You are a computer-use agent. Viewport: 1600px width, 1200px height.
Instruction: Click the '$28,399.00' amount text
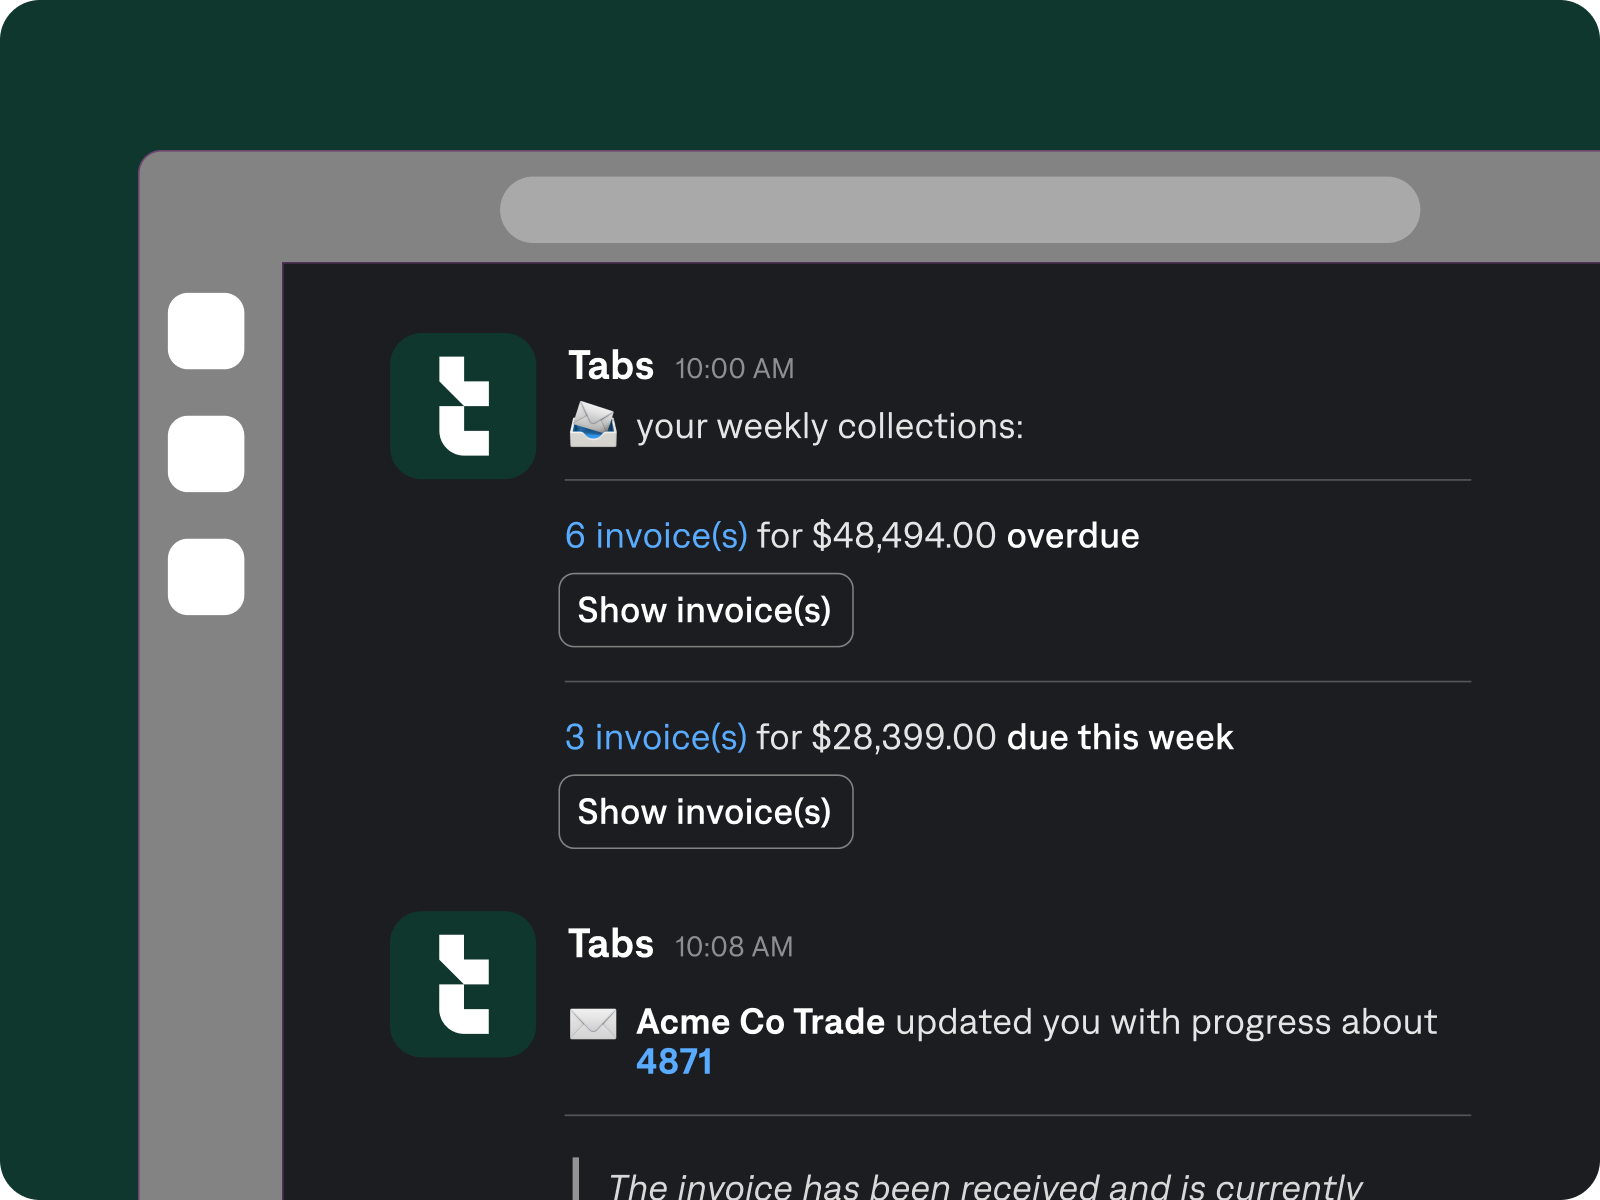(904, 738)
